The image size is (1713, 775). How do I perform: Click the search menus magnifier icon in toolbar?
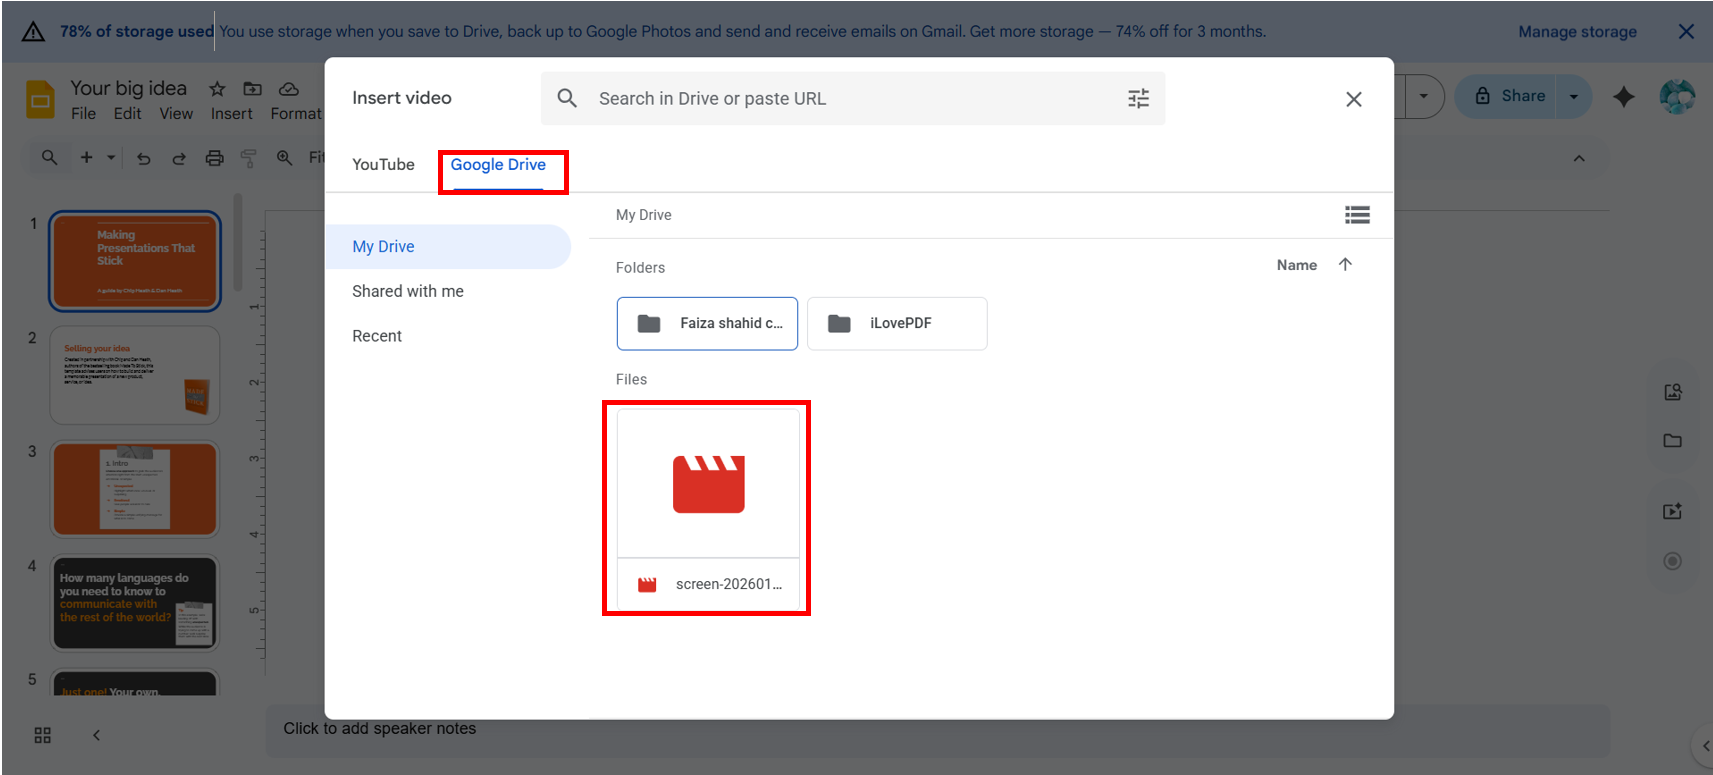49,157
